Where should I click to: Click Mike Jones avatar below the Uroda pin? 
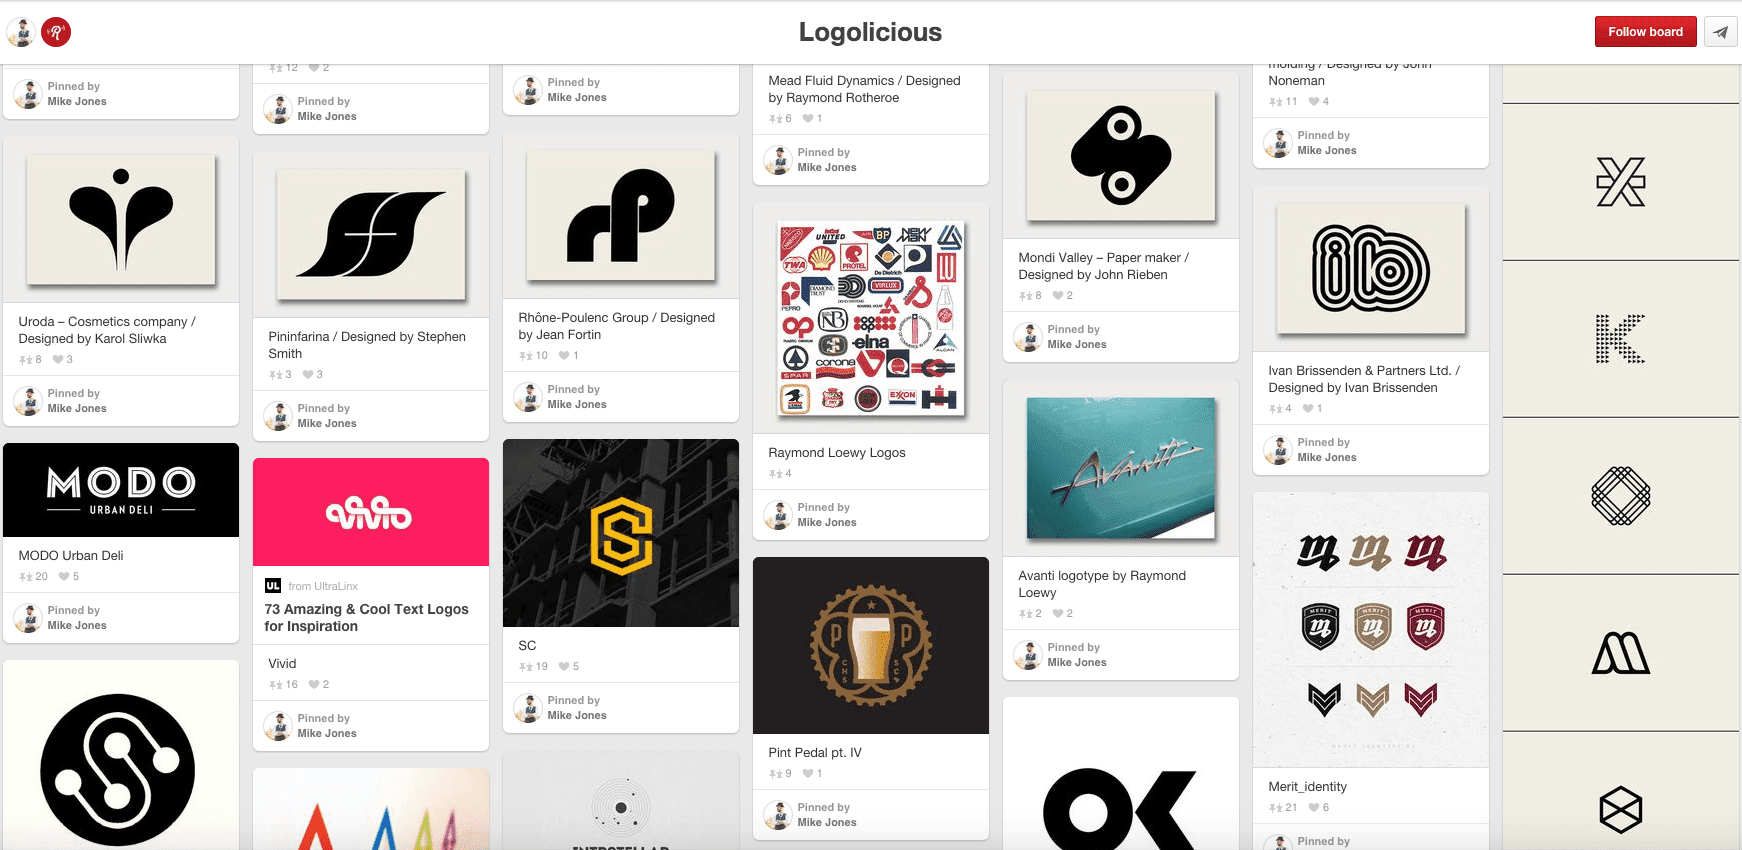(27, 401)
